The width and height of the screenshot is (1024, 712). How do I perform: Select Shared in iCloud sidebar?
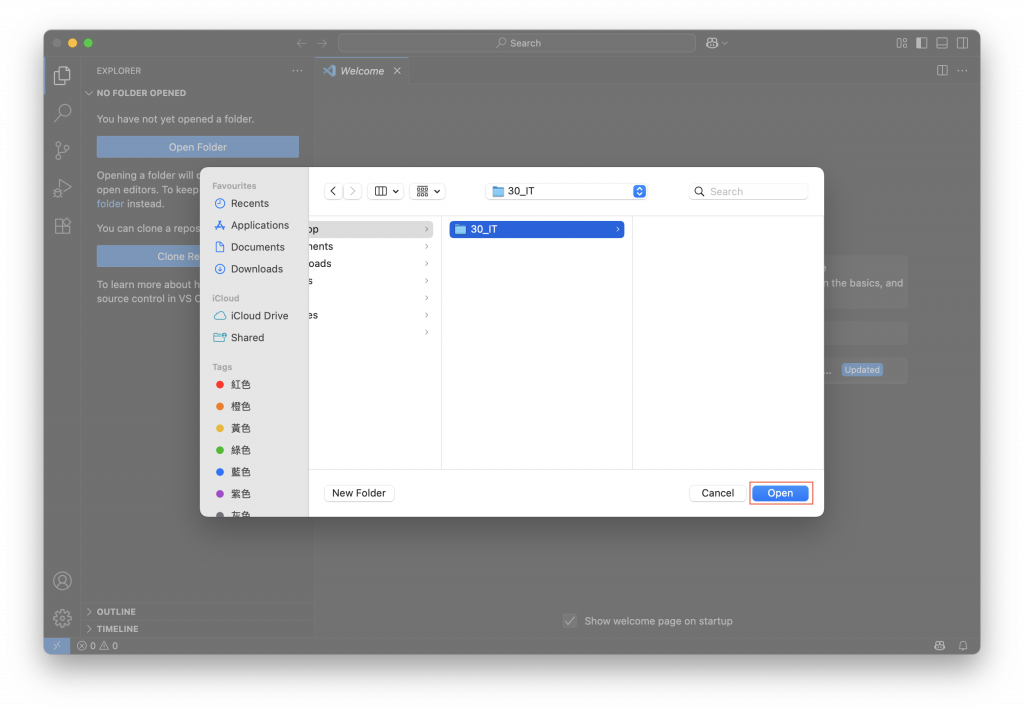click(247, 337)
